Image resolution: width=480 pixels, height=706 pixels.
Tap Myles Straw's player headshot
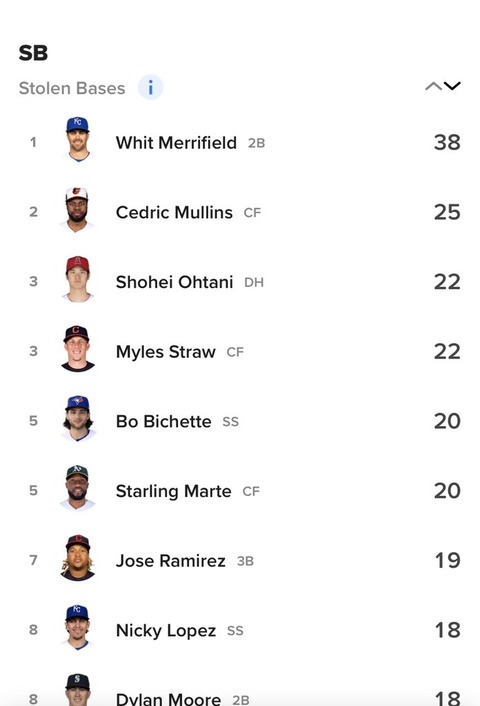pyautogui.click(x=77, y=348)
